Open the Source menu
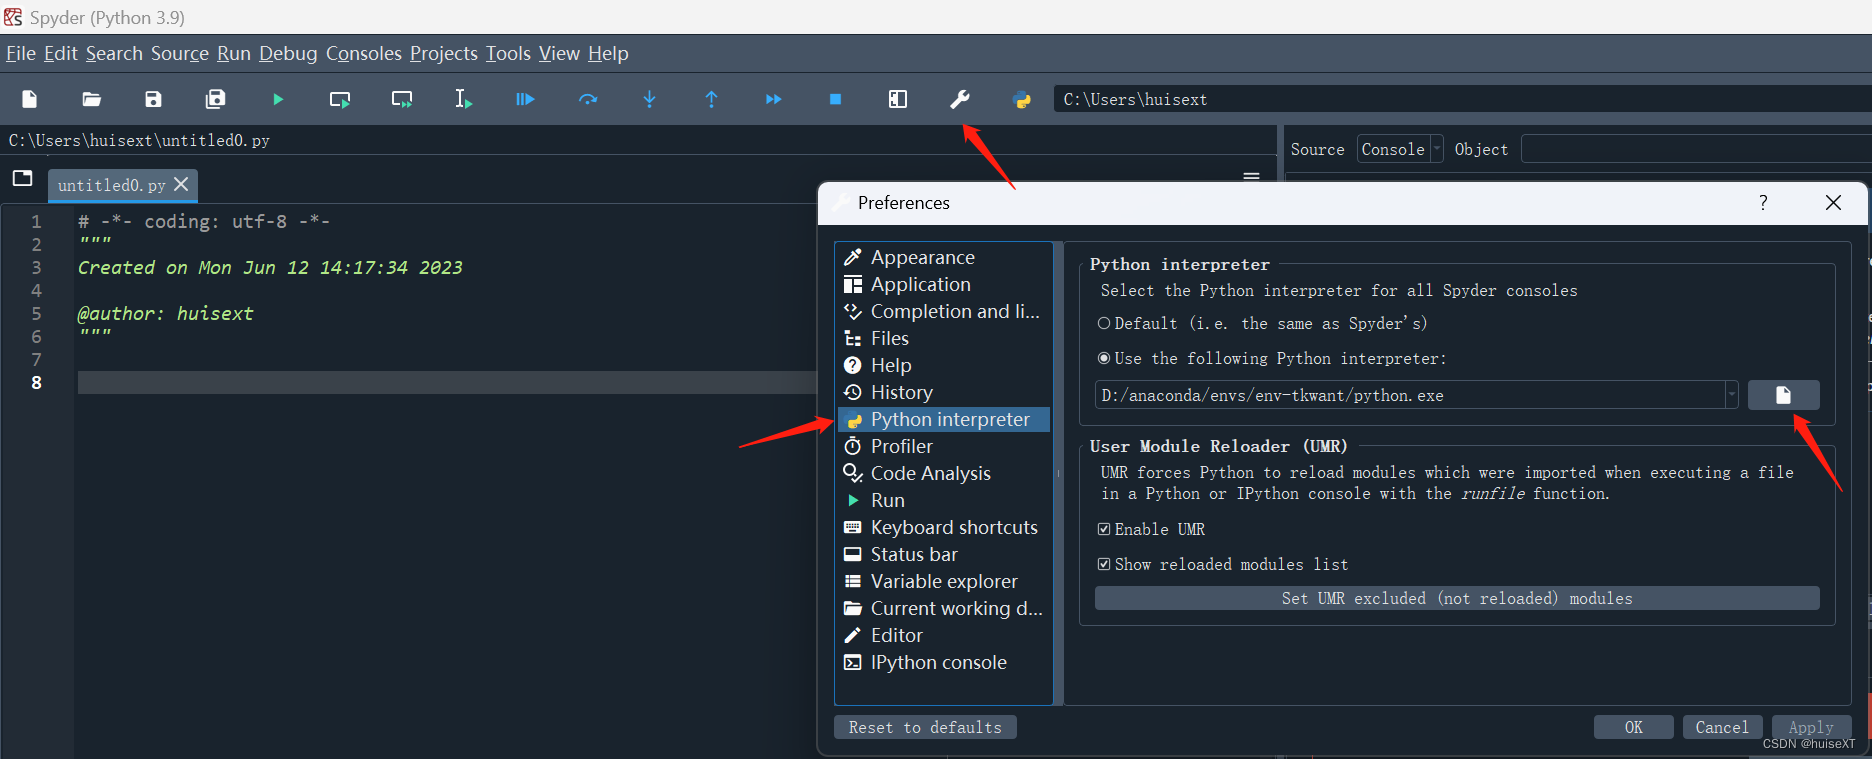This screenshot has width=1872, height=759. point(180,53)
